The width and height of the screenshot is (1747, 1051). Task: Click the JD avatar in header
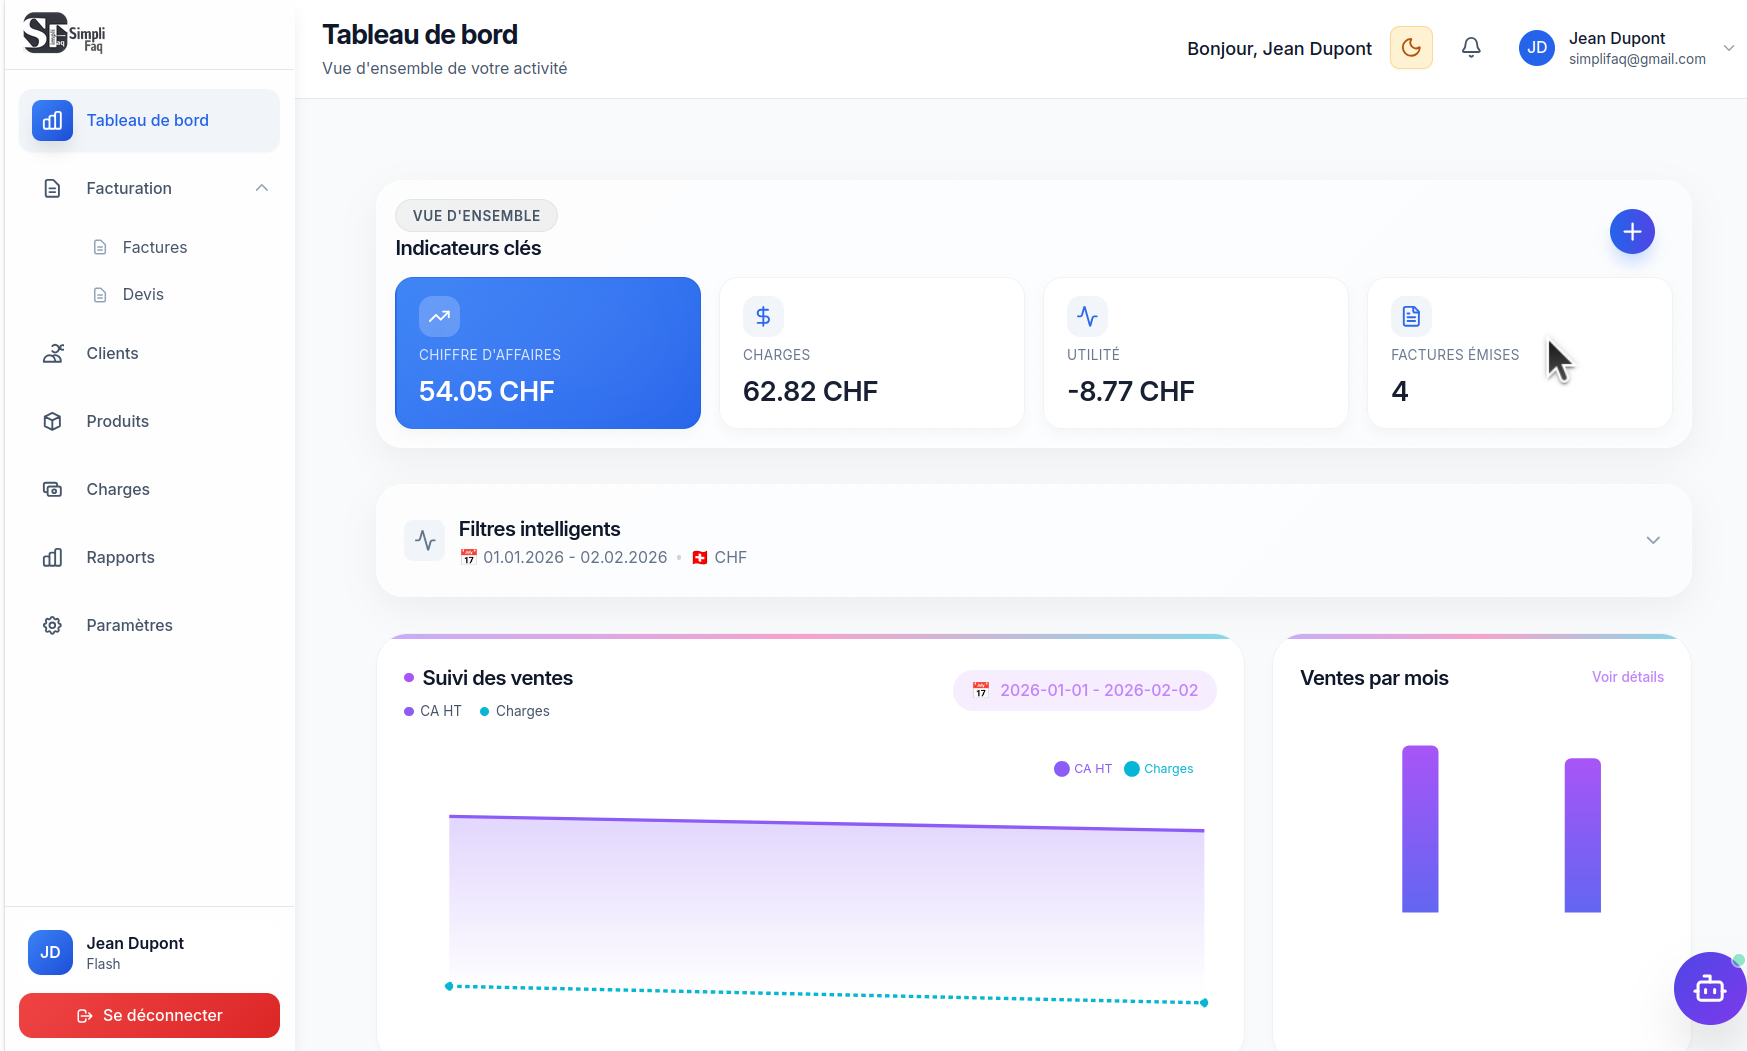(x=1537, y=48)
